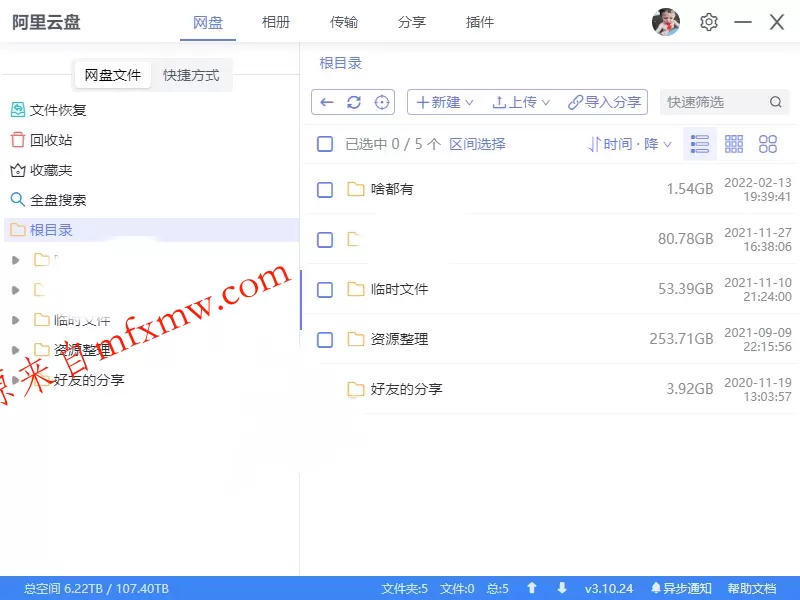Check the 临时文件 folder checkbox

[325, 289]
